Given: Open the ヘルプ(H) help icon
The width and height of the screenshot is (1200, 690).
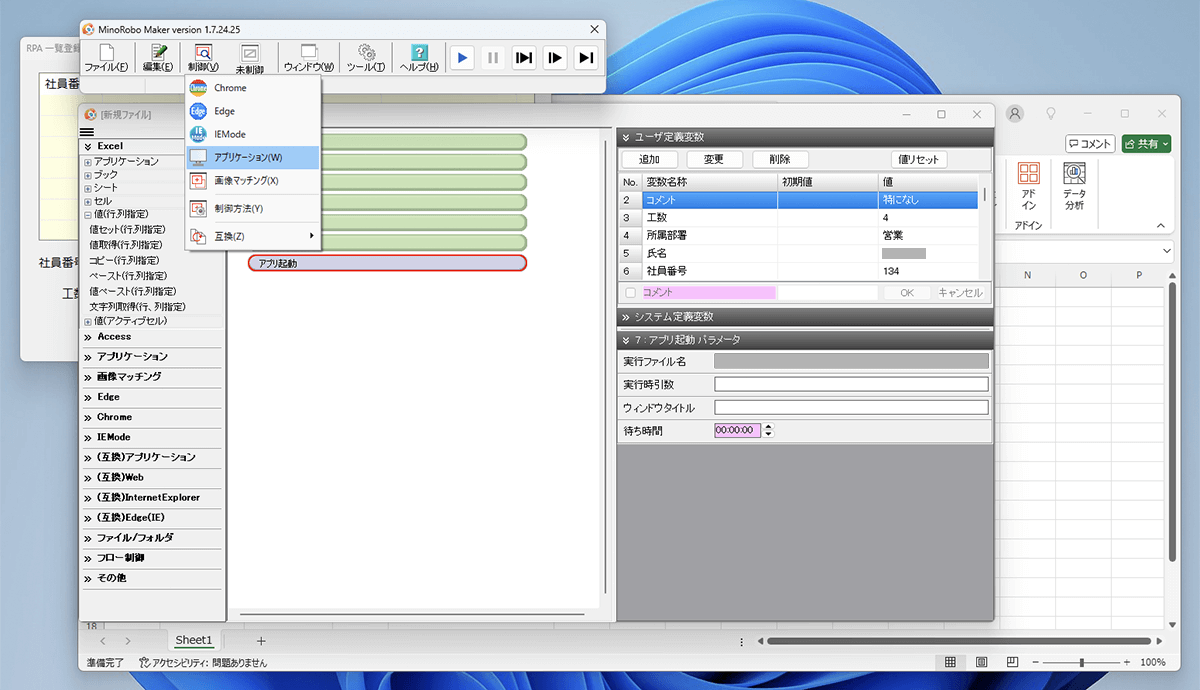Looking at the screenshot, I should pyautogui.click(x=419, y=58).
